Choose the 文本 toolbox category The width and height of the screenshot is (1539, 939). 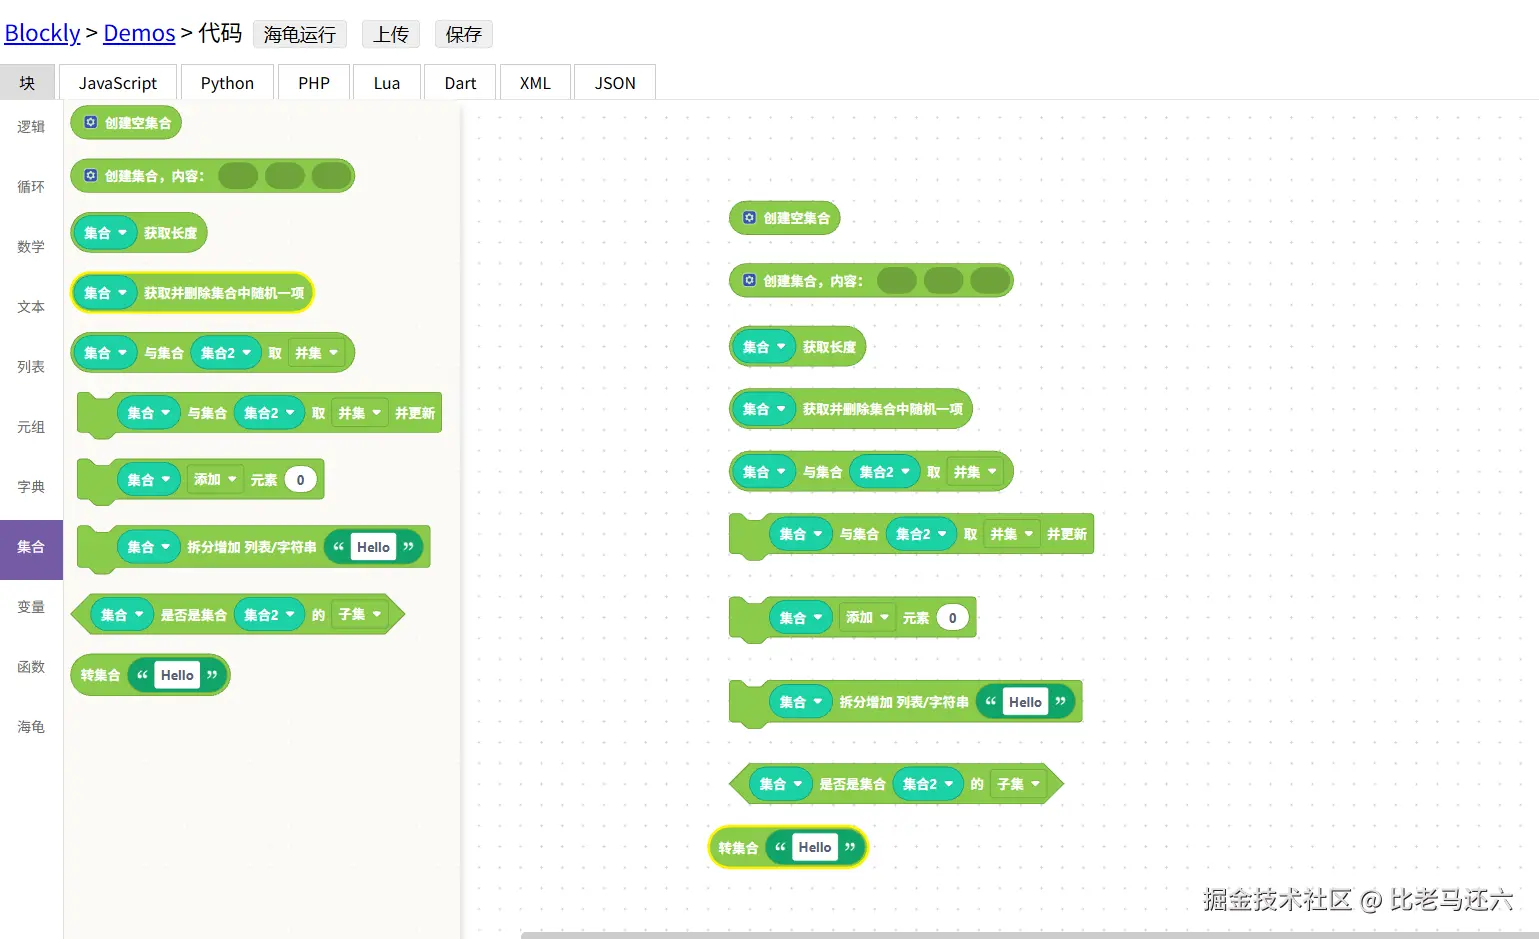(x=31, y=307)
